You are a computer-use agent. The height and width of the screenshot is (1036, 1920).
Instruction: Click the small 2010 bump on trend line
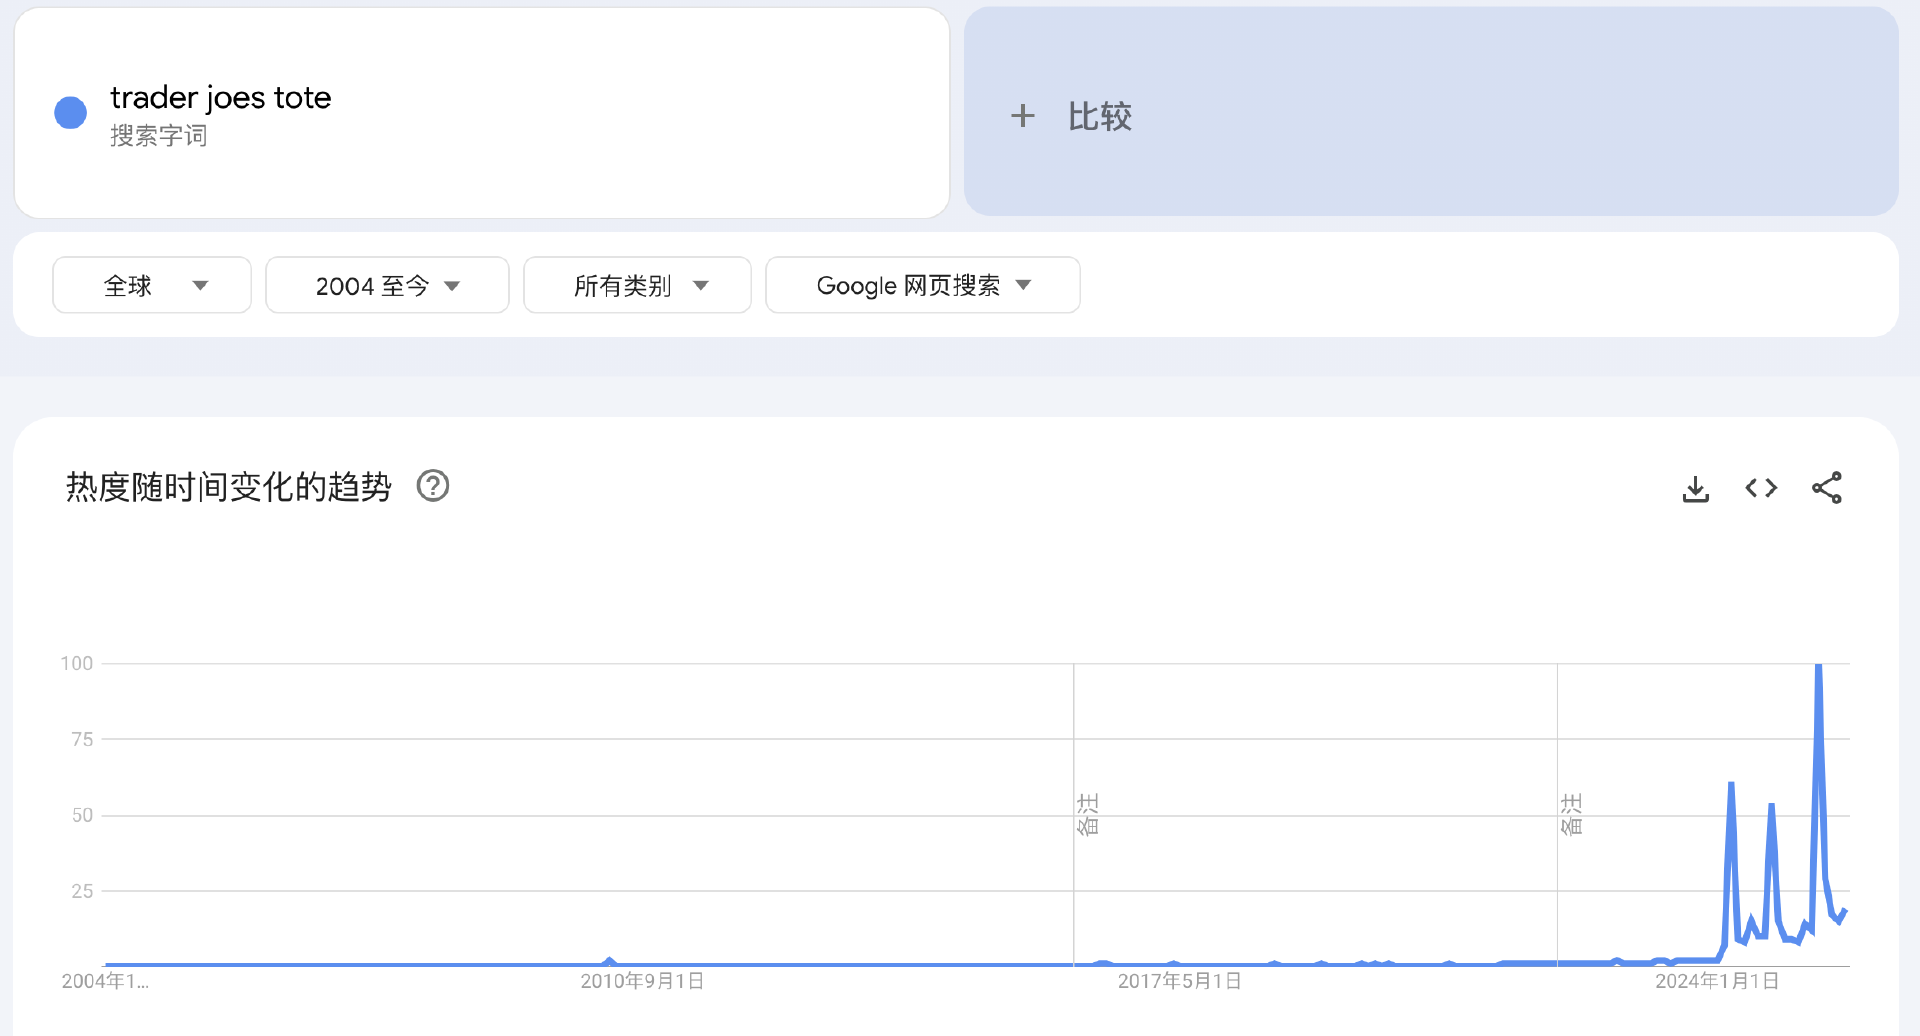(610, 961)
